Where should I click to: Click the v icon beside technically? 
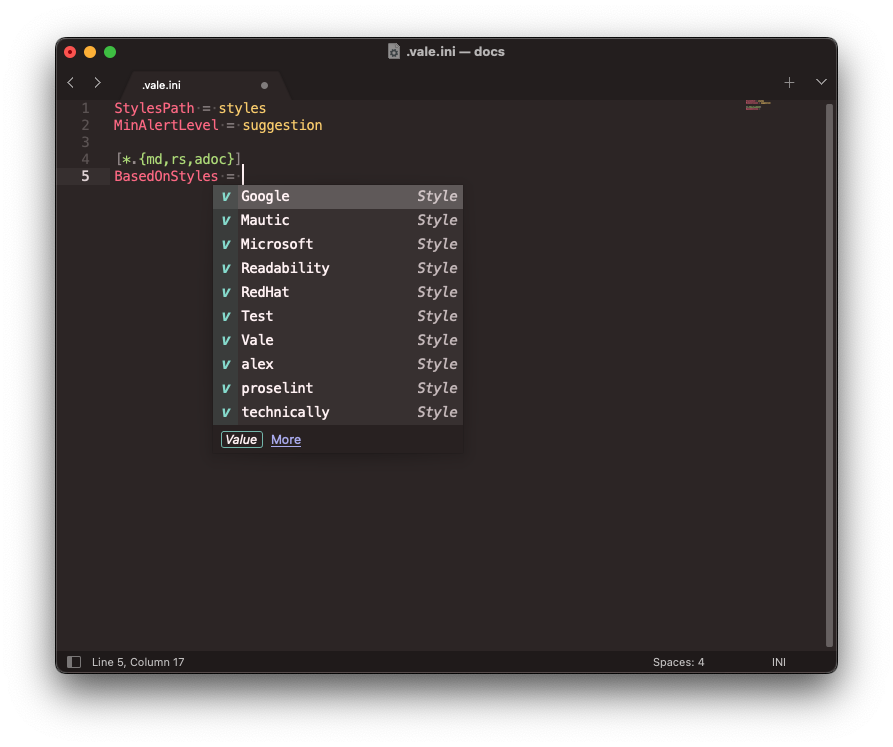click(x=226, y=413)
